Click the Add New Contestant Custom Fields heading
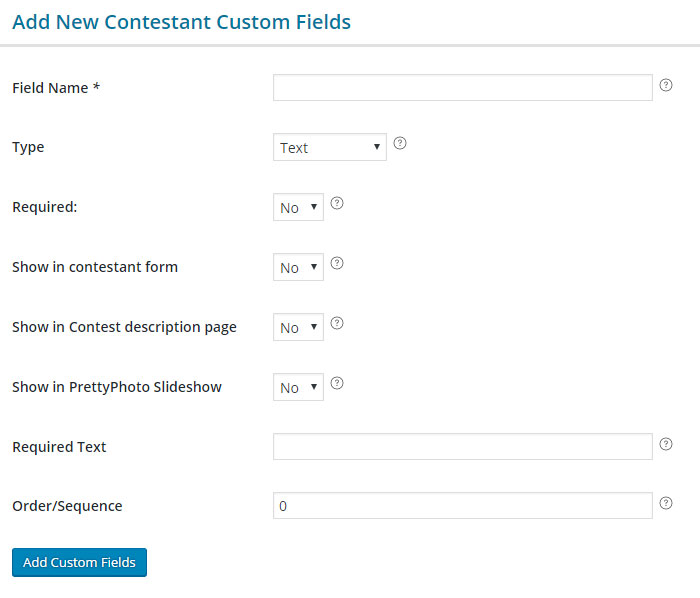 tap(182, 22)
